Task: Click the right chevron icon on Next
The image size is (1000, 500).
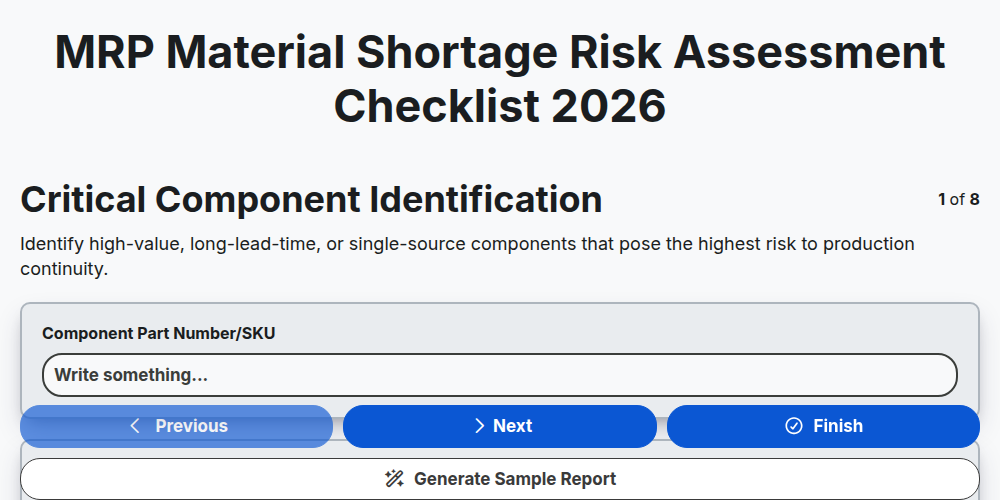Action: click(480, 426)
